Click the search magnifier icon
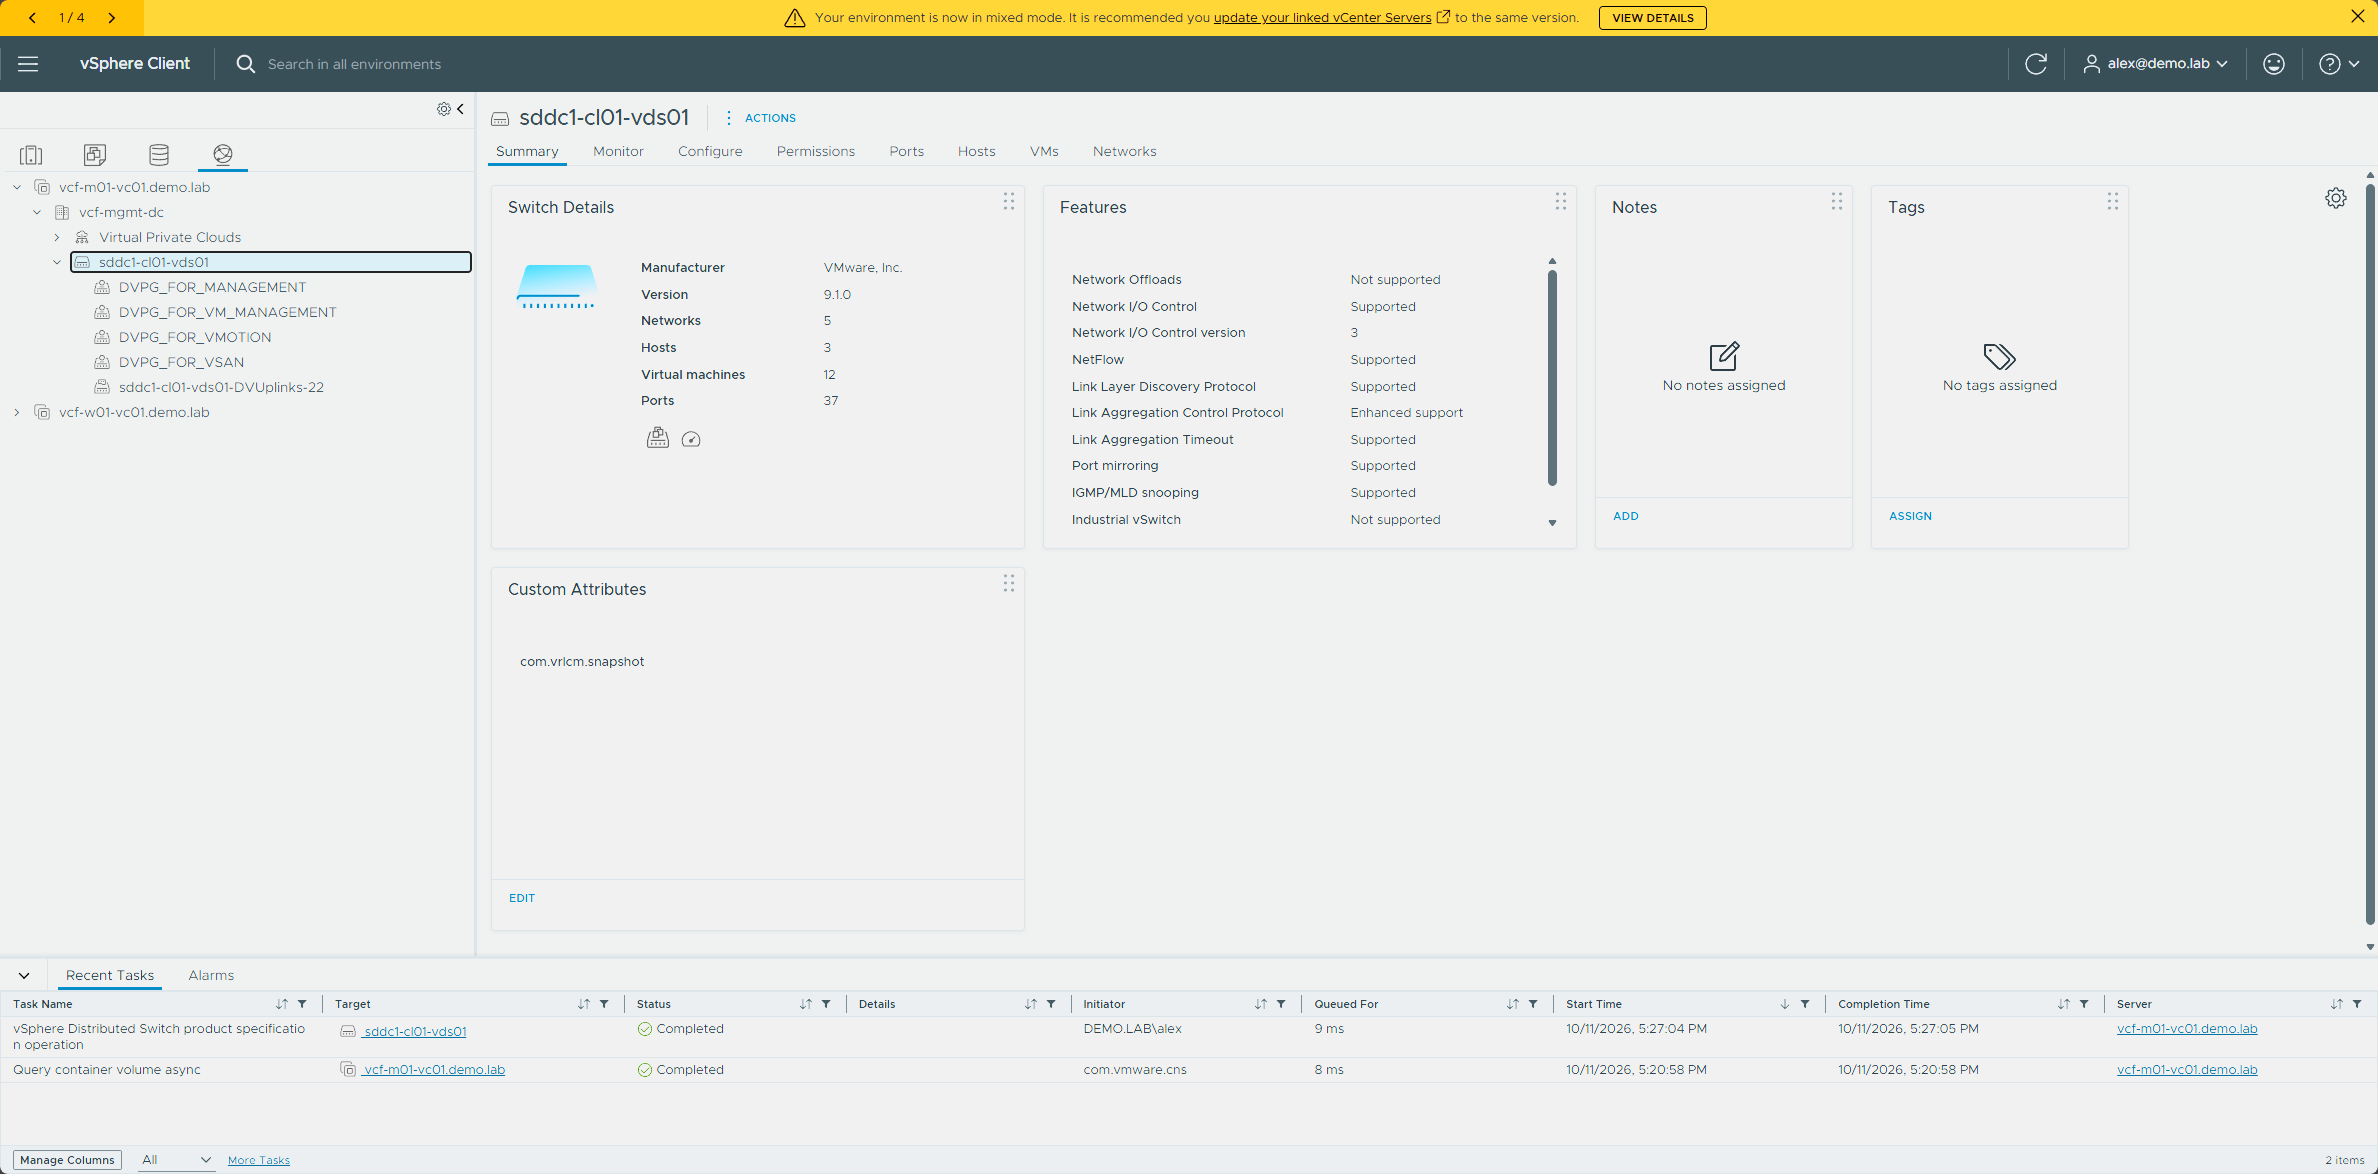Screen dimensions: 2378x1174 (x=245, y=64)
